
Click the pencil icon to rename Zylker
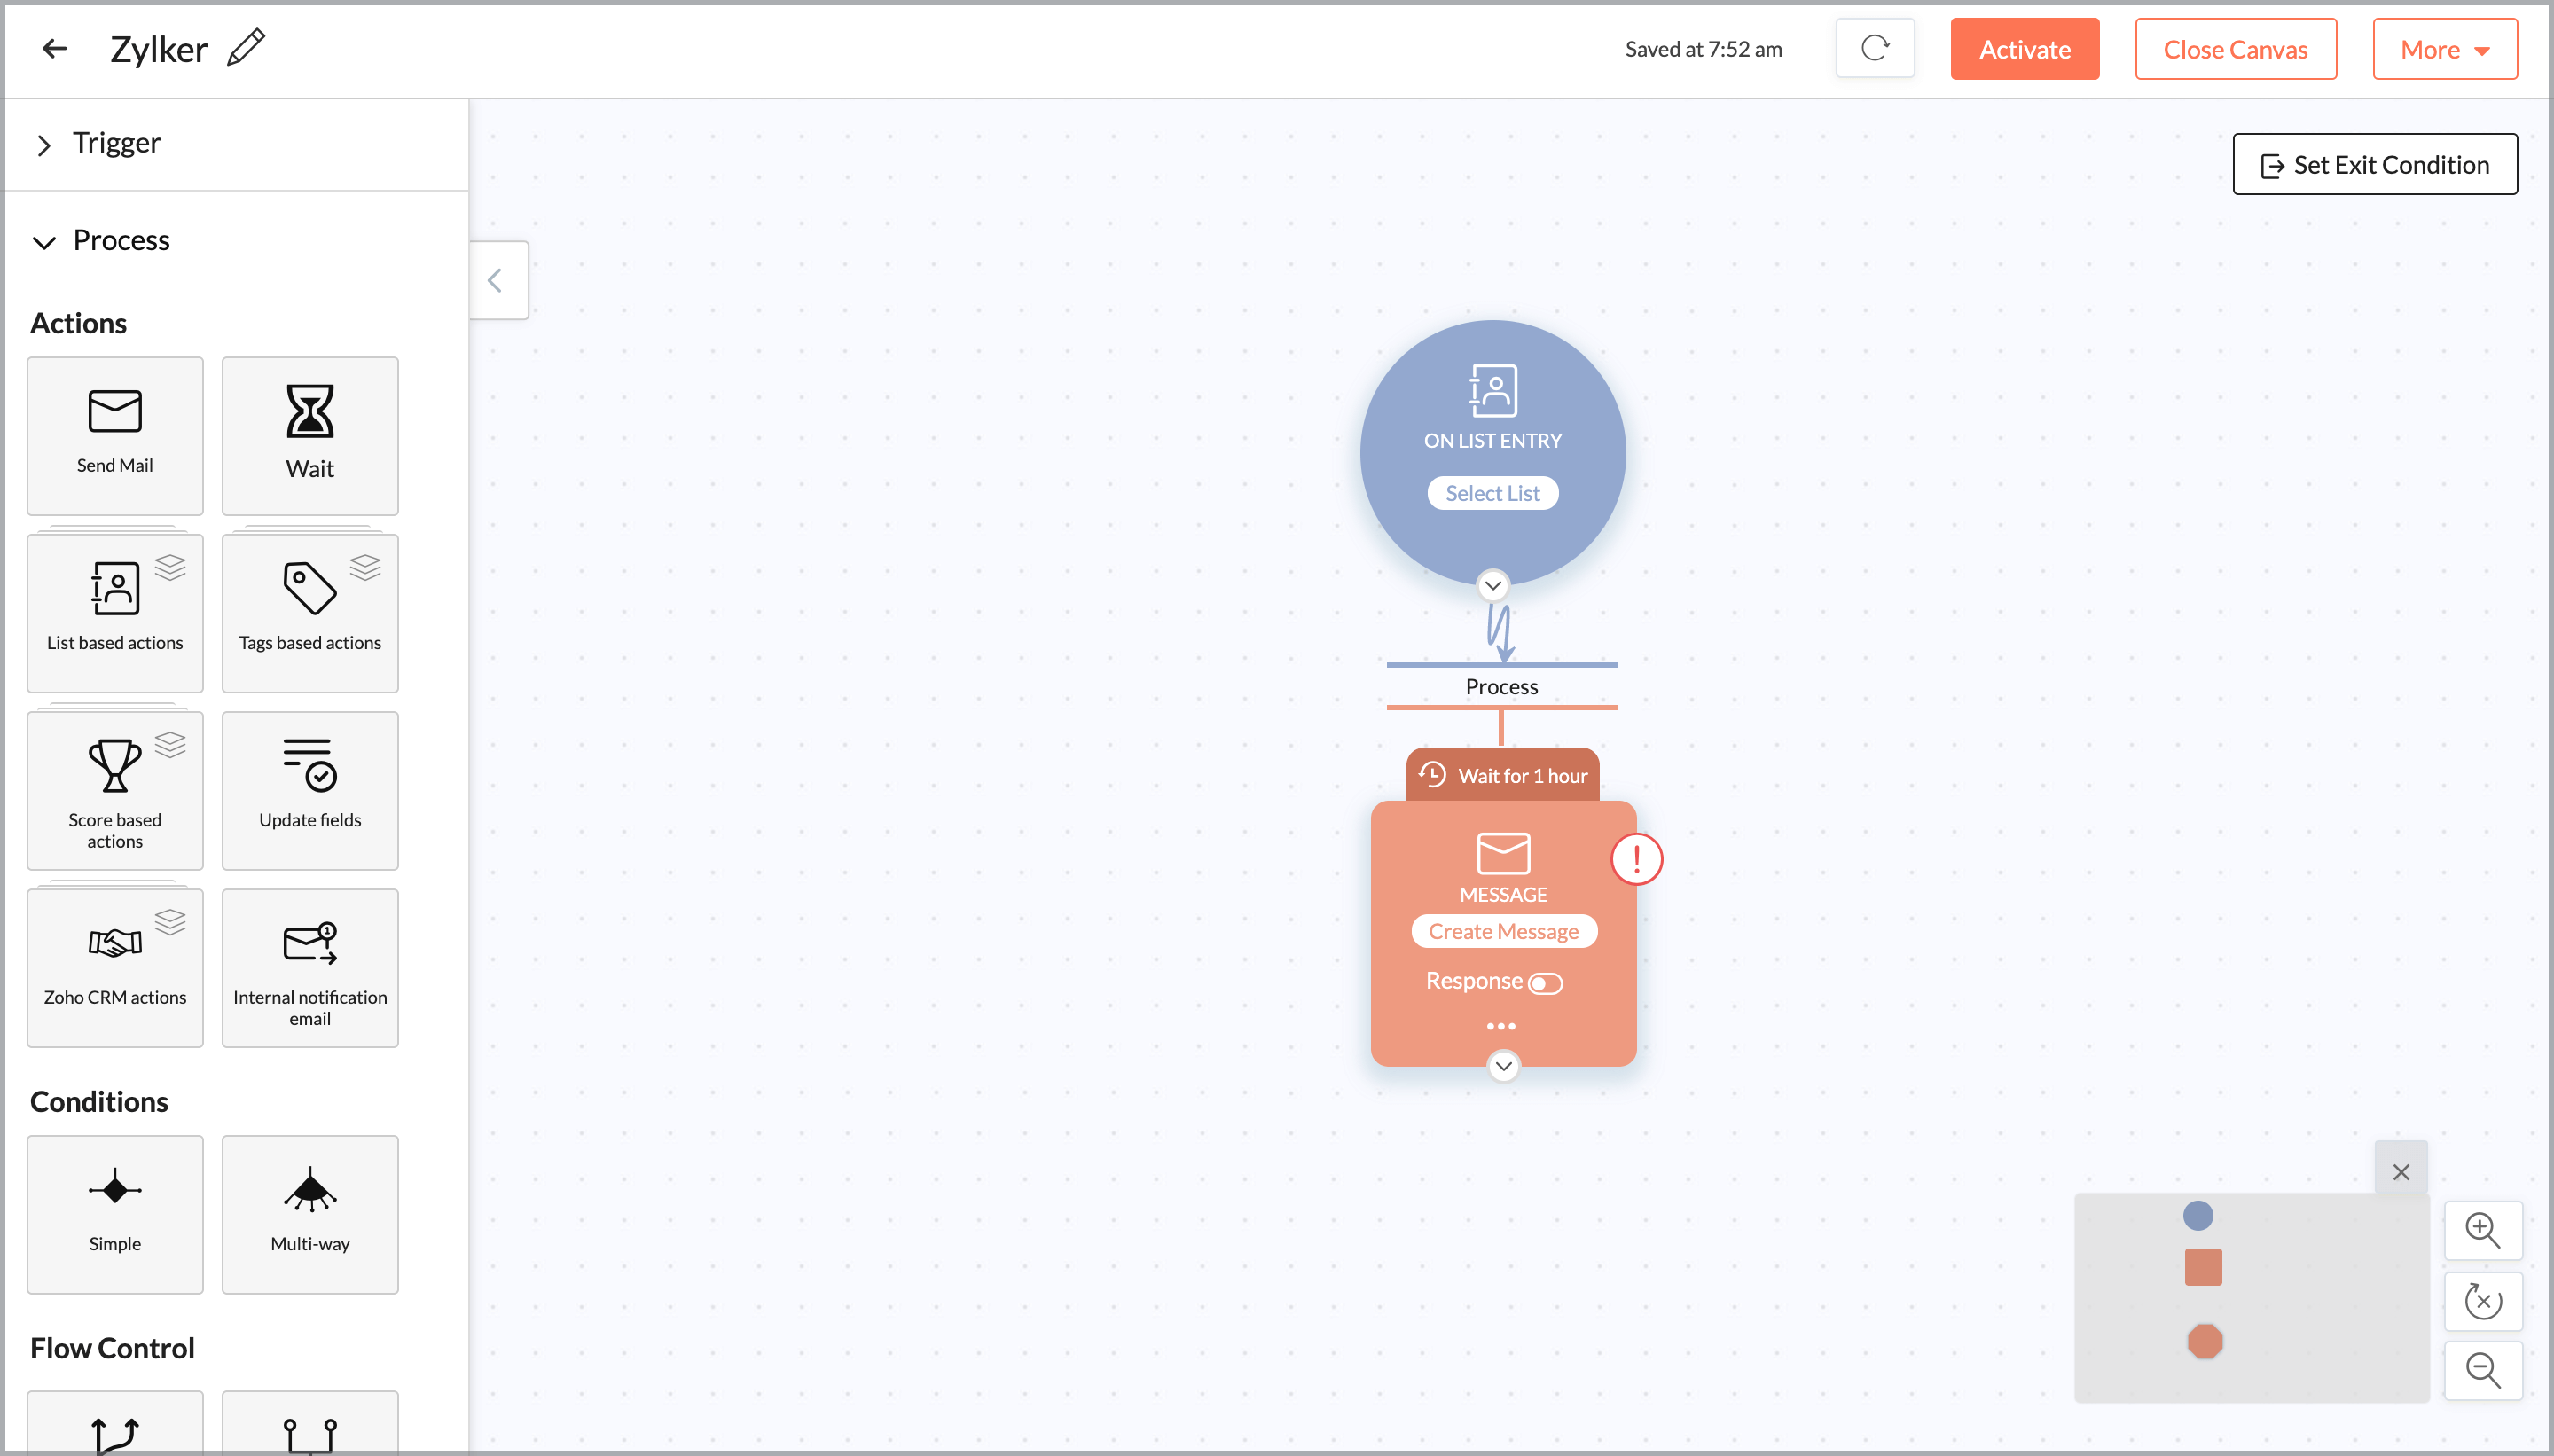(x=245, y=46)
